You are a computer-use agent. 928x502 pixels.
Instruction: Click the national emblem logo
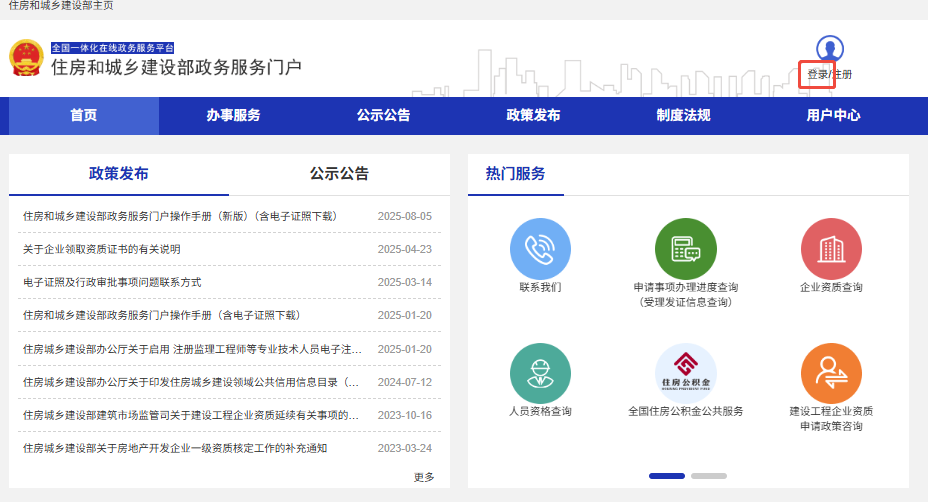pyautogui.click(x=26, y=58)
